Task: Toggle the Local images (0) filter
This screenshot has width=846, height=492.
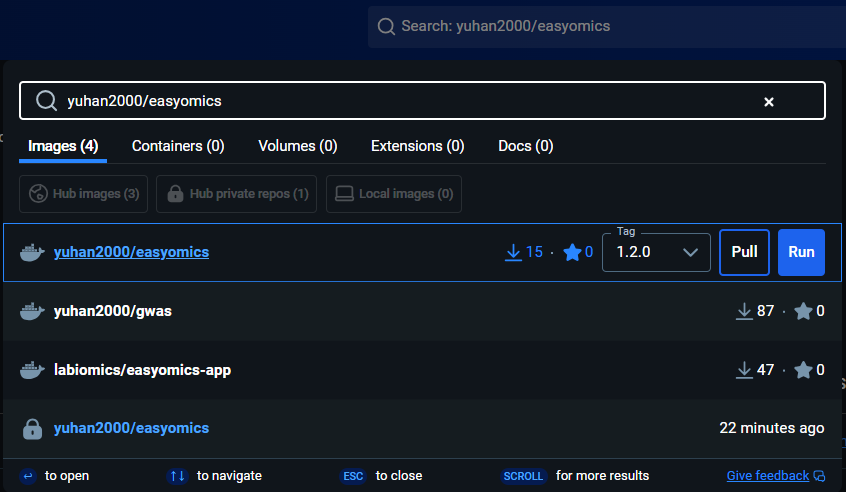Action: pos(394,194)
